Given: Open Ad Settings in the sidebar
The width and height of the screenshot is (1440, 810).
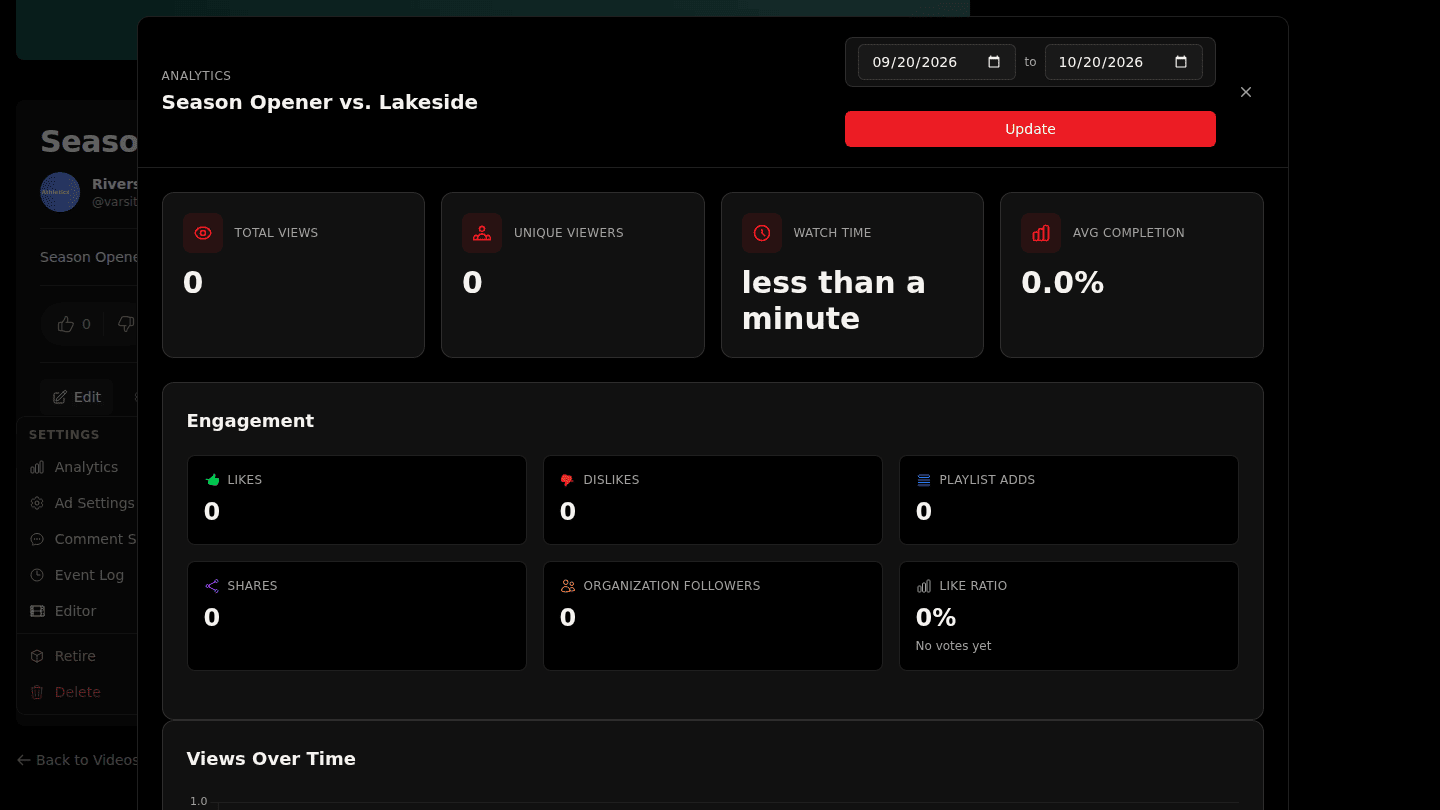Looking at the screenshot, I should (77, 503).
